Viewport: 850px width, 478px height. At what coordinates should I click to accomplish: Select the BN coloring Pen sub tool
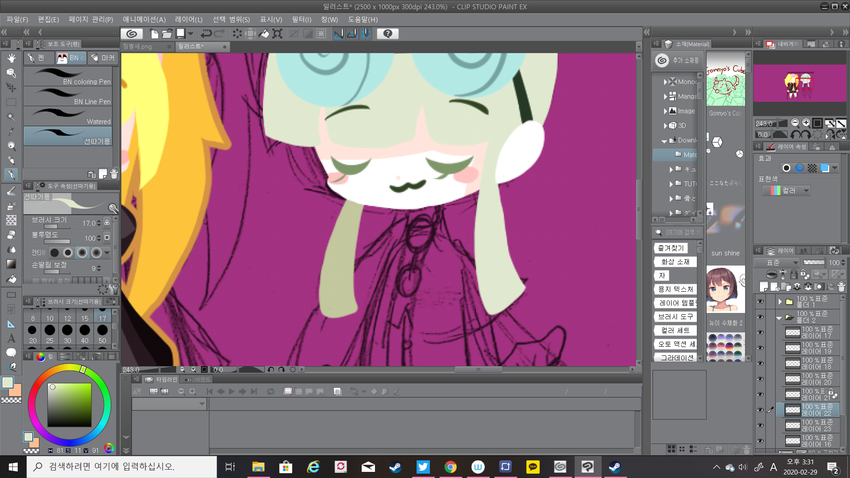(x=68, y=77)
